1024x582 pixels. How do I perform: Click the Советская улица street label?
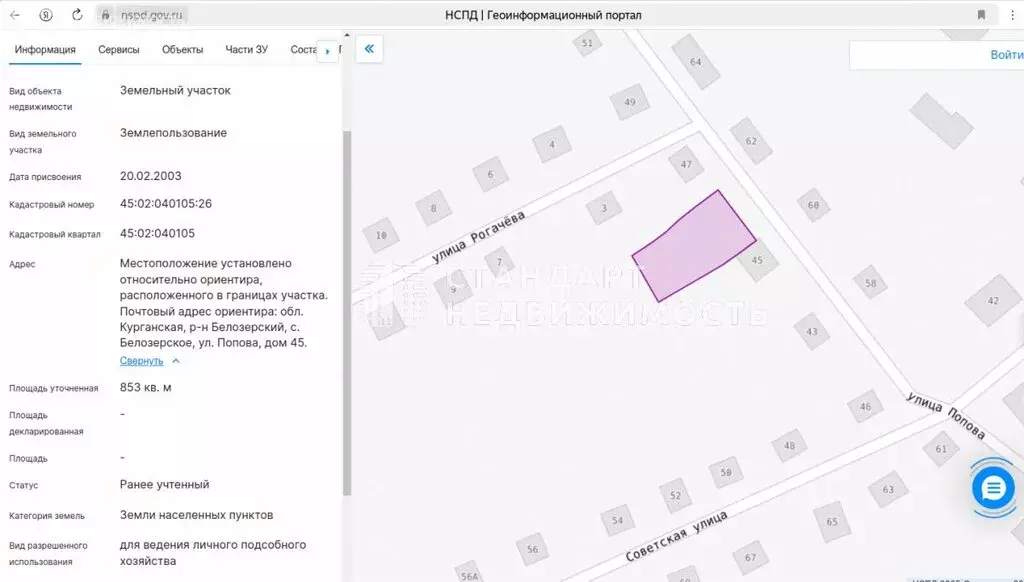click(676, 537)
